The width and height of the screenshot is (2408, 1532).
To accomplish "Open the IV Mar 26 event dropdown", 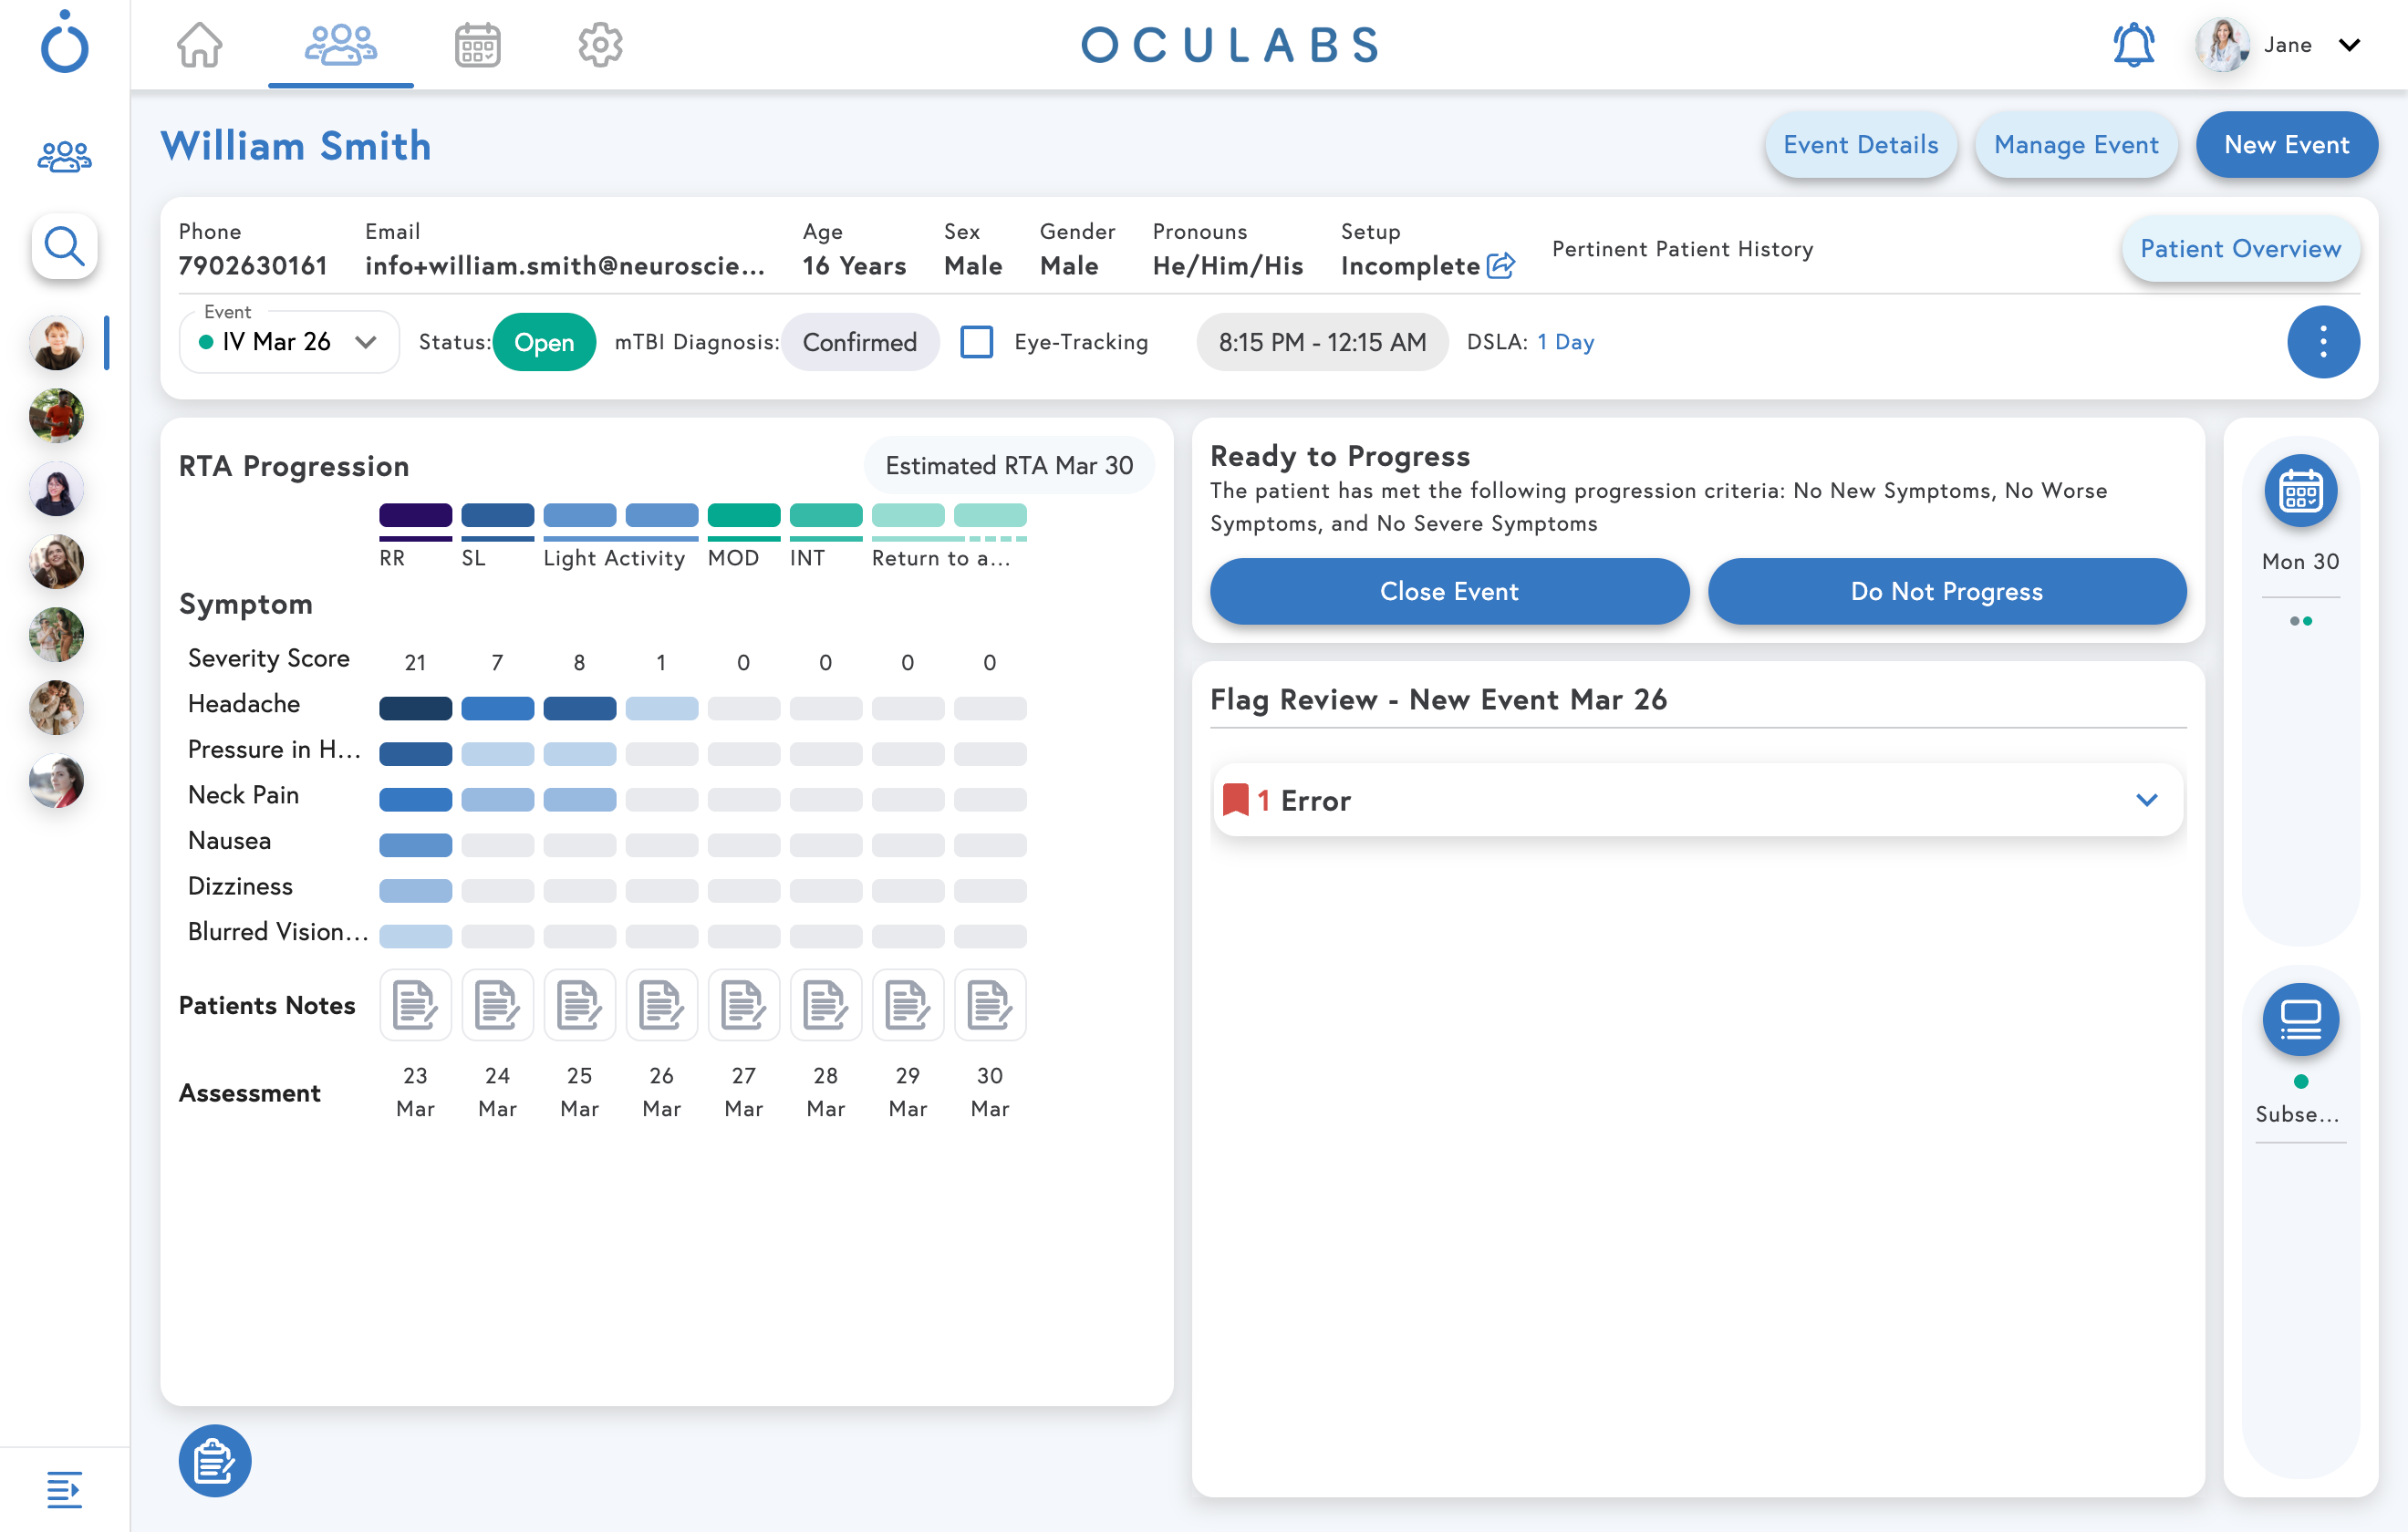I will point(289,342).
